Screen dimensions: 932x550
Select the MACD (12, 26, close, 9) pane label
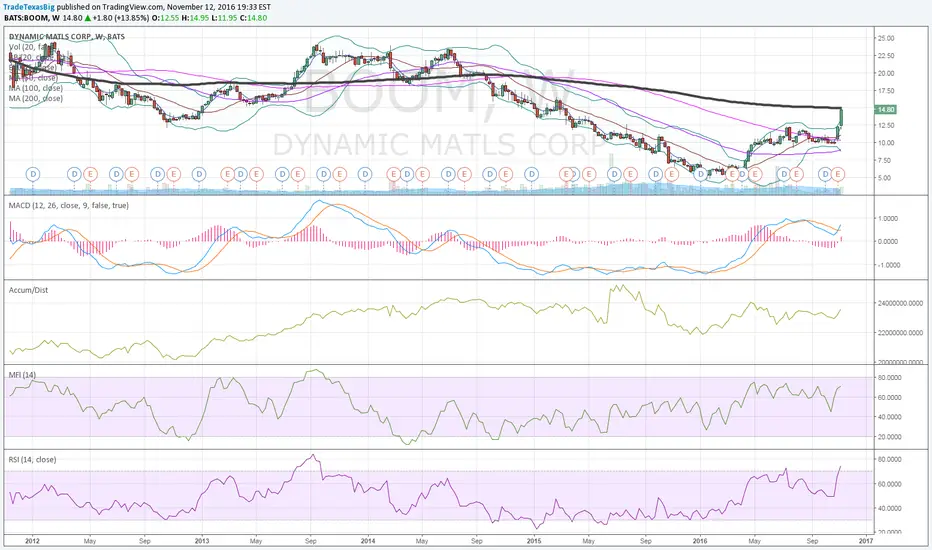coord(68,205)
